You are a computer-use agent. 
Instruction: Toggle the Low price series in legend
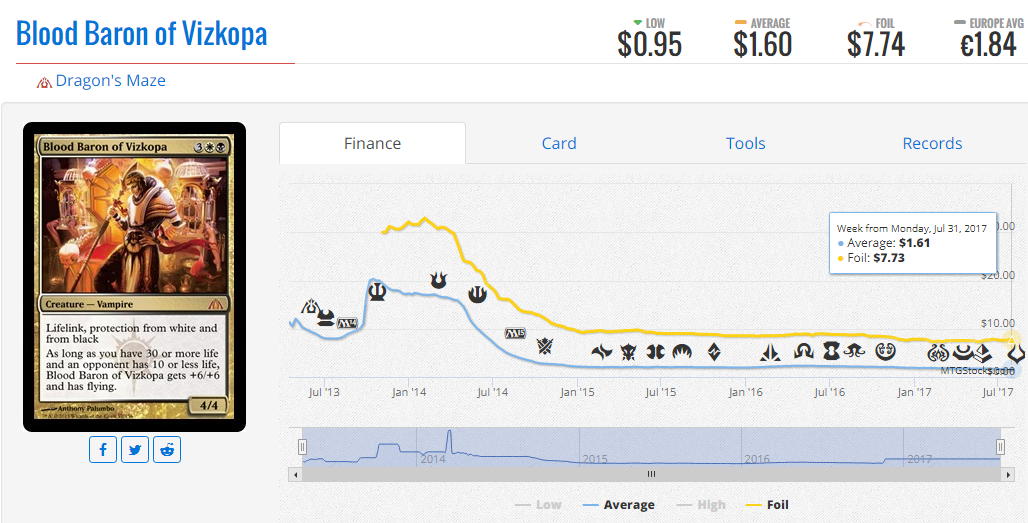point(538,505)
